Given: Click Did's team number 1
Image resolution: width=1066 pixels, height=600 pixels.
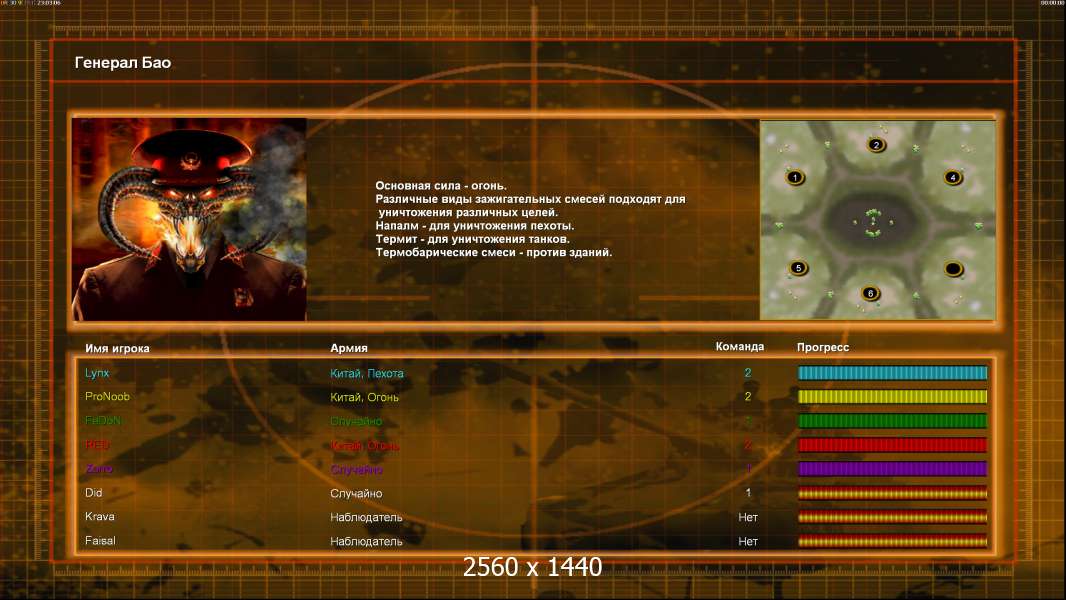Looking at the screenshot, I should coord(749,493).
